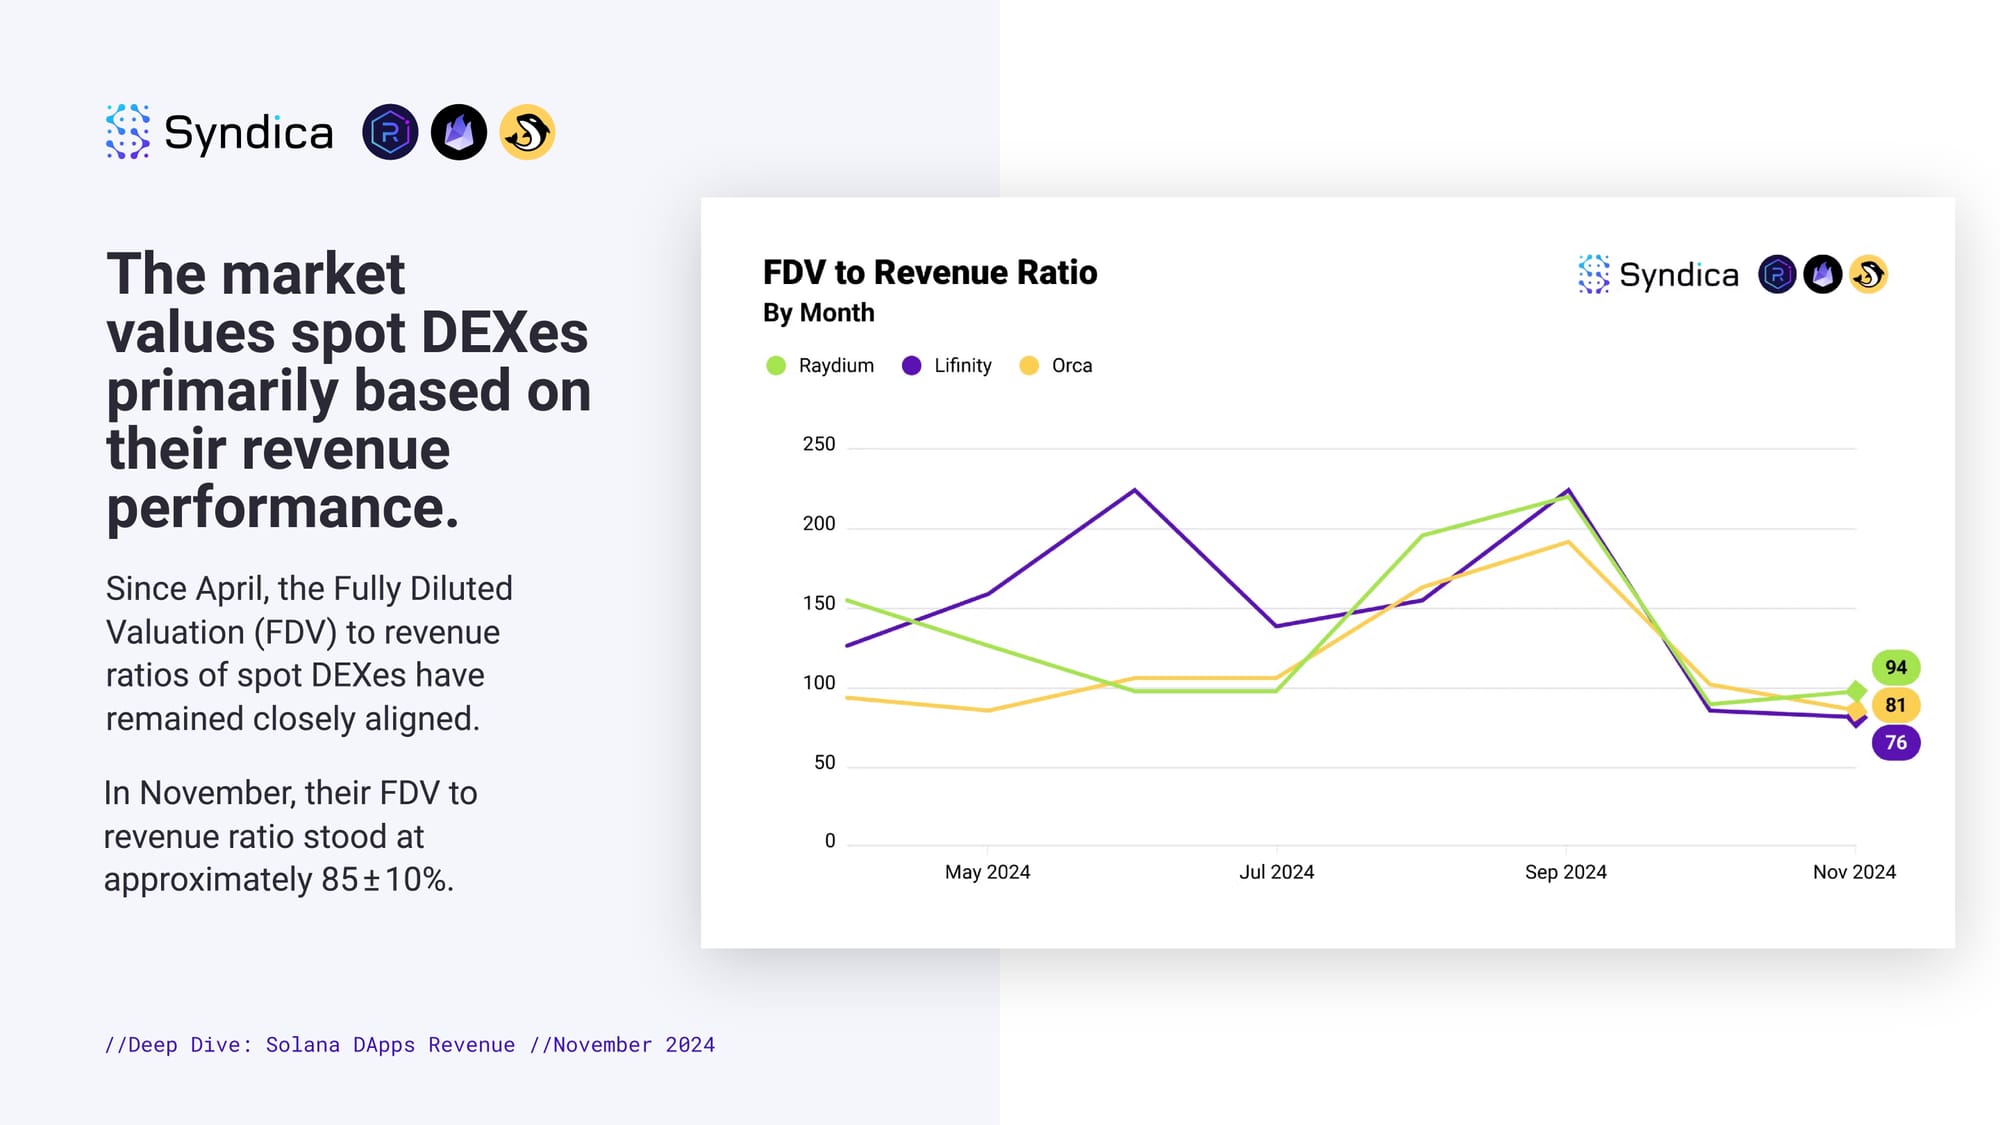
Task: Click the Raydium icon inside chart card
Action: click(x=1777, y=274)
